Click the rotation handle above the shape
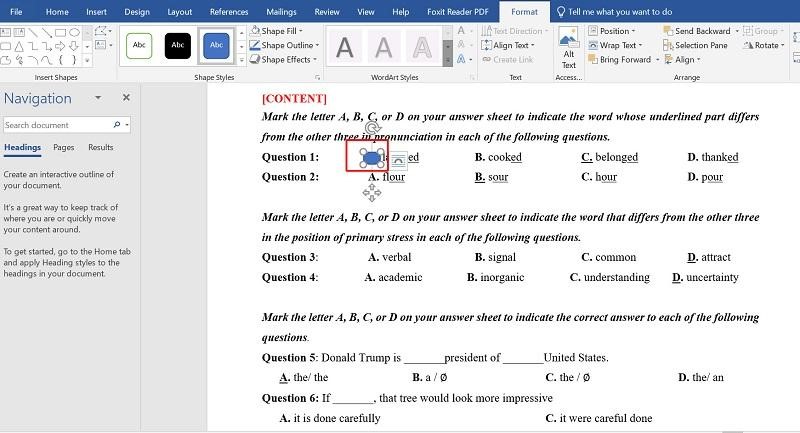 click(x=372, y=128)
